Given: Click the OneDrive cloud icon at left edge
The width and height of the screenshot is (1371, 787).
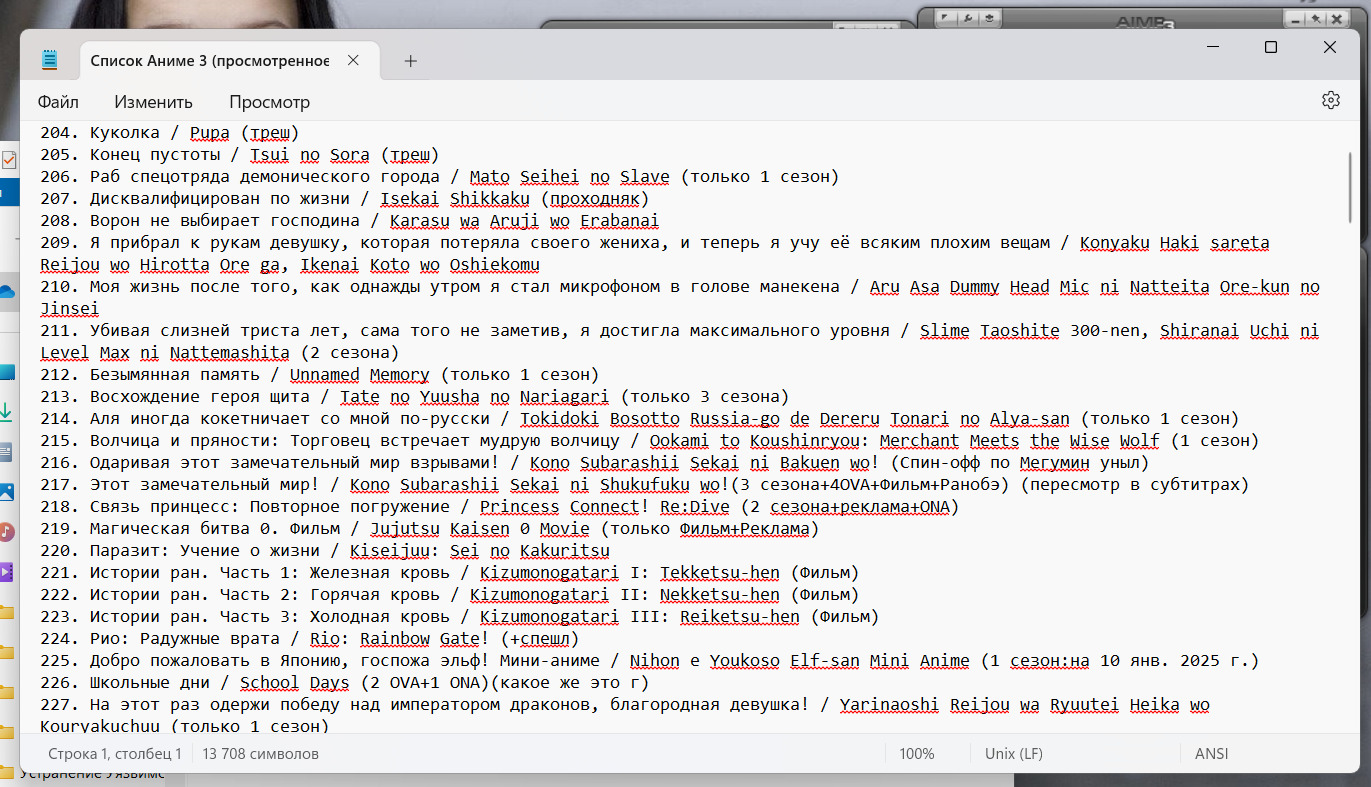Looking at the screenshot, I should pos(7,291).
